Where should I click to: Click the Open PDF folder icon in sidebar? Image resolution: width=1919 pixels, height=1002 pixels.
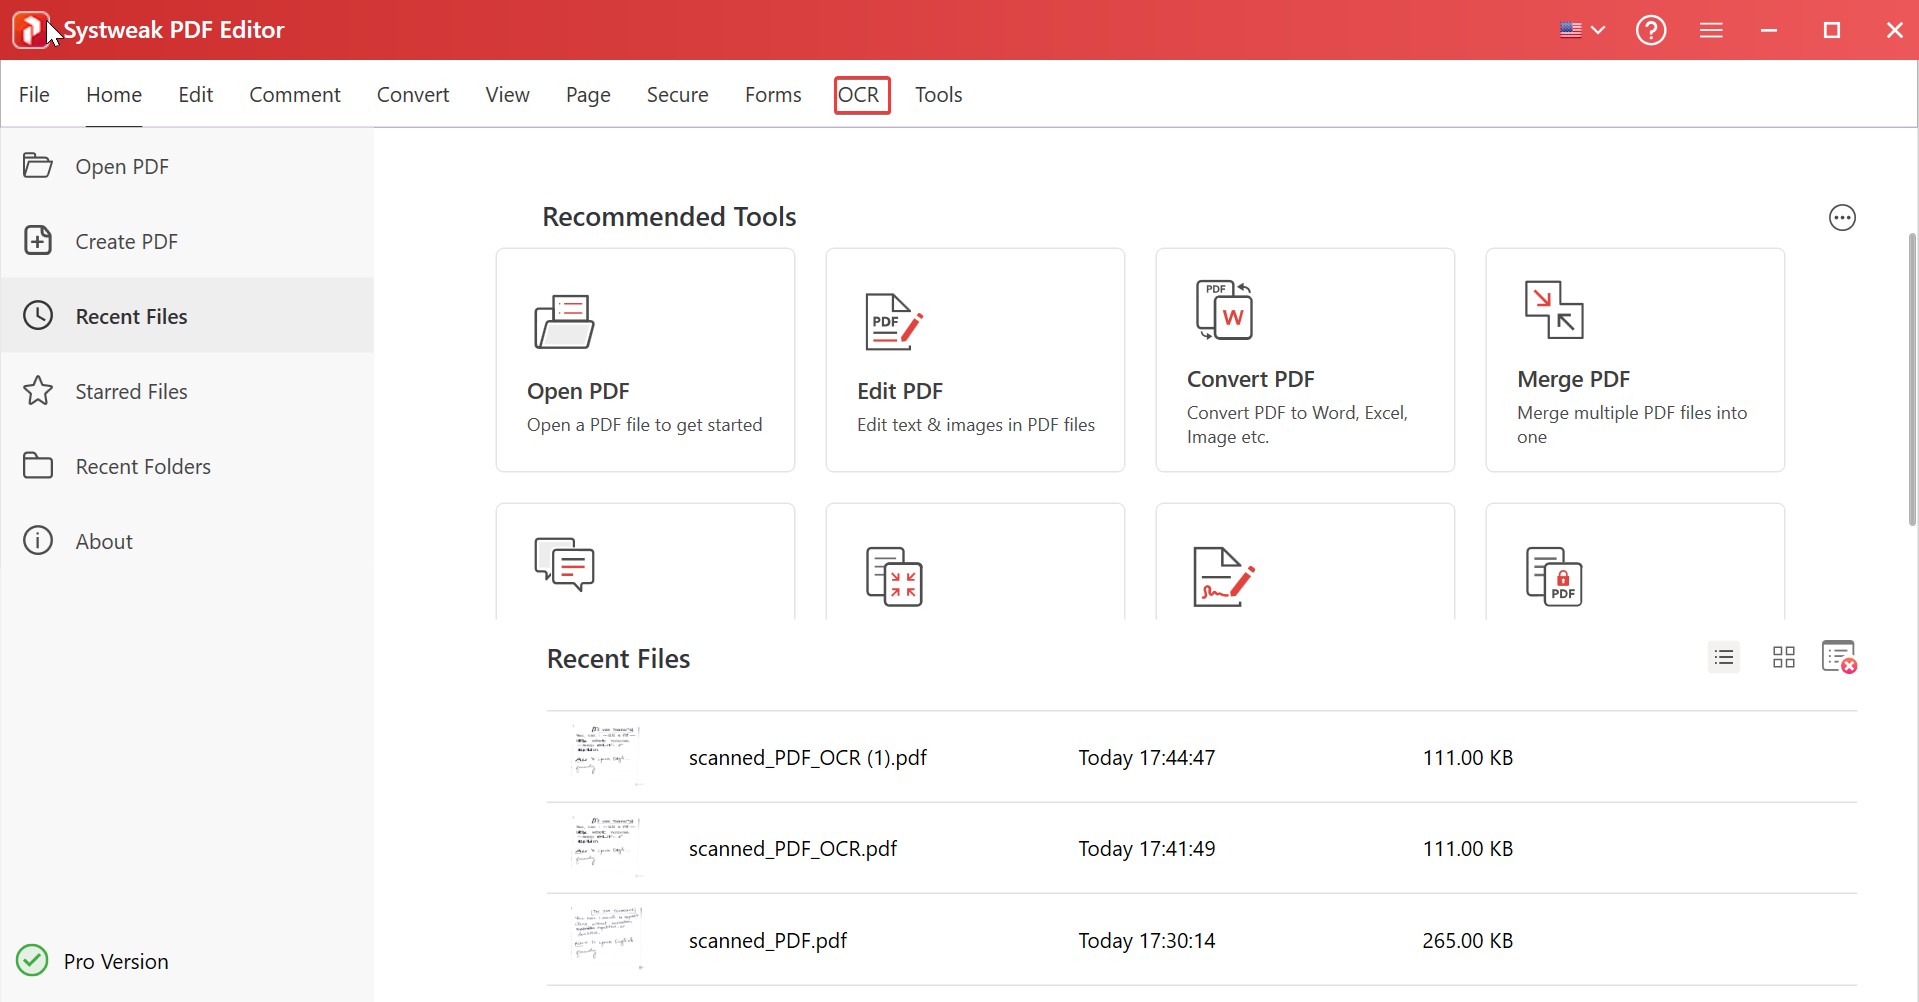tap(37, 165)
